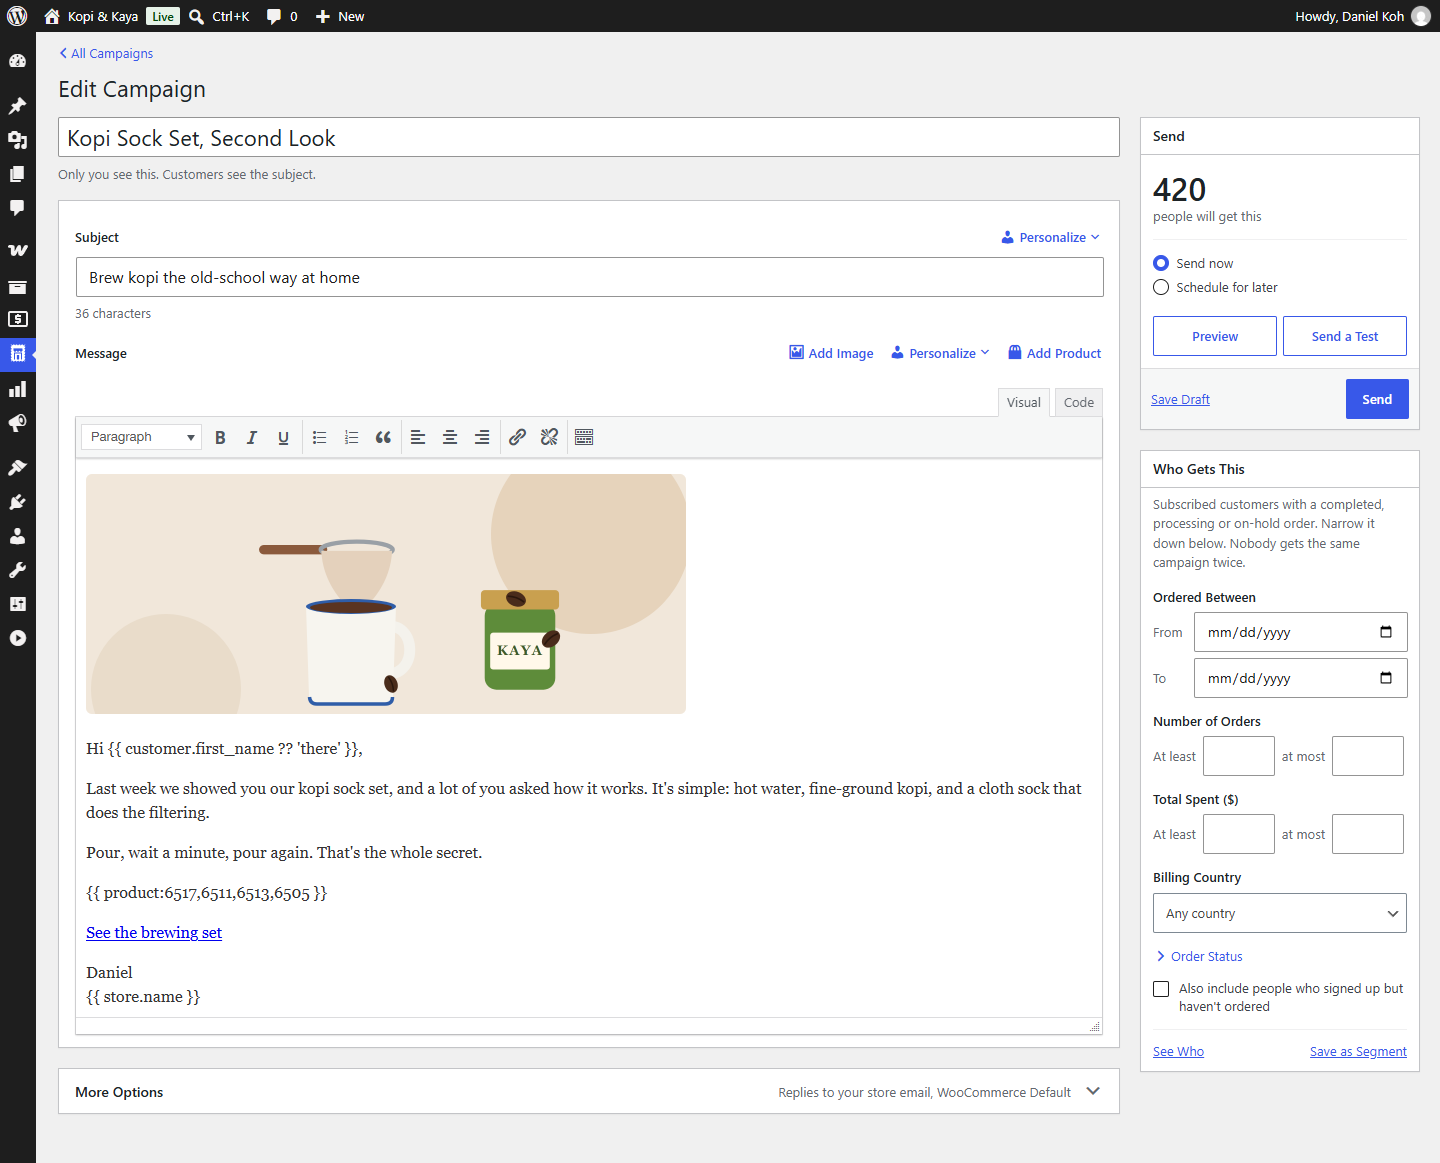Image resolution: width=1440 pixels, height=1163 pixels.
Task: Click in the Subject field
Action: (x=590, y=277)
